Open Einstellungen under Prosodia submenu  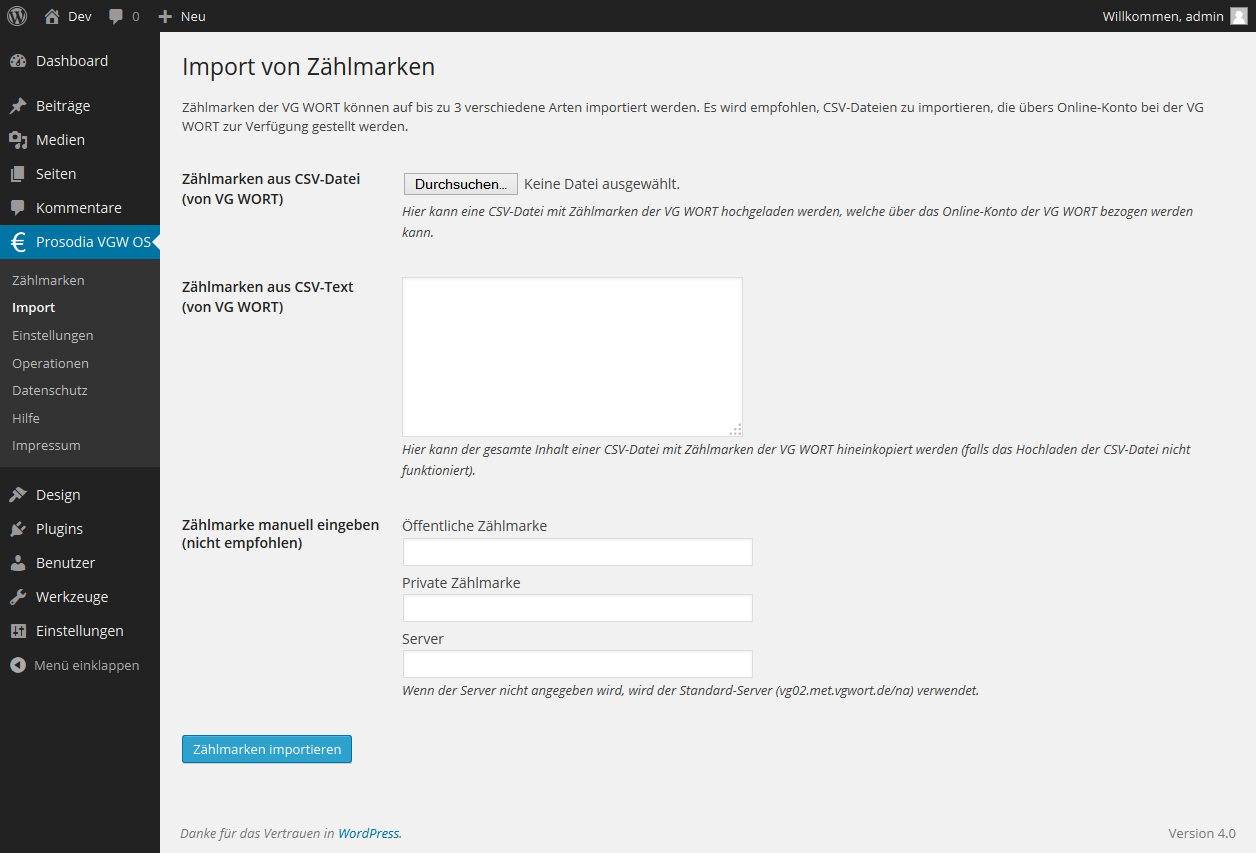tap(52, 335)
